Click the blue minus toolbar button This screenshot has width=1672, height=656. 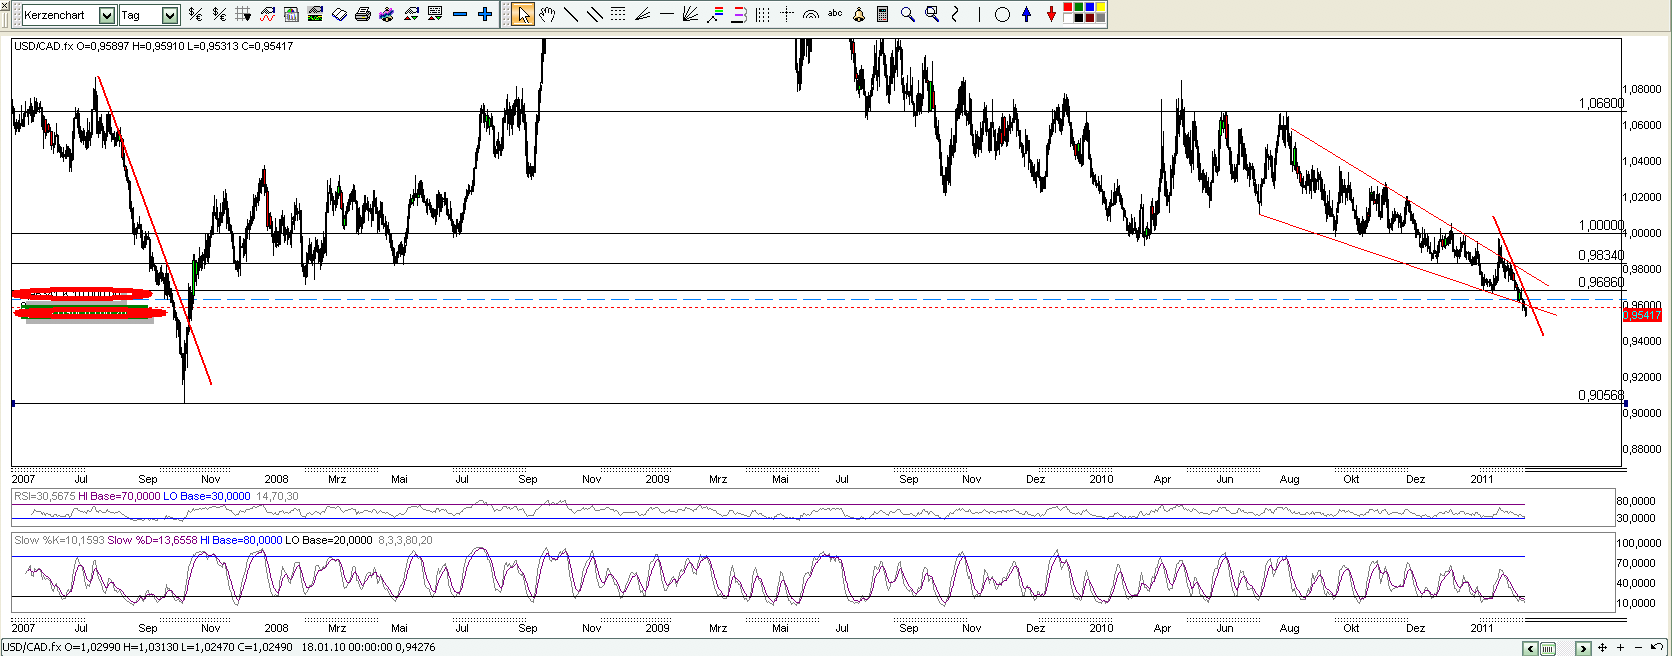pyautogui.click(x=460, y=14)
